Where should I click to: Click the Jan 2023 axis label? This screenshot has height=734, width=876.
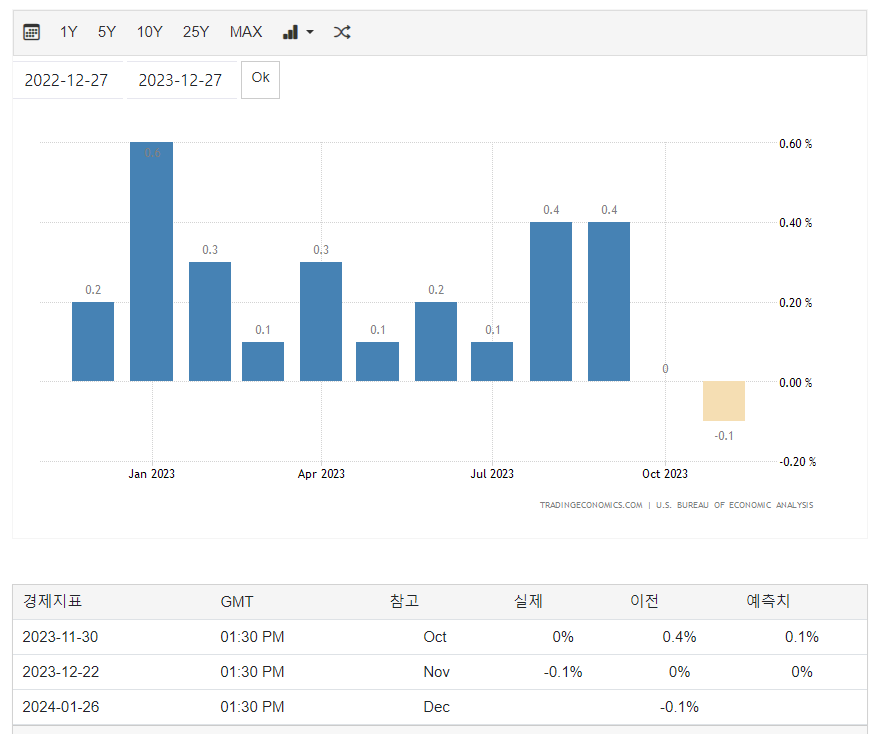pyautogui.click(x=151, y=474)
